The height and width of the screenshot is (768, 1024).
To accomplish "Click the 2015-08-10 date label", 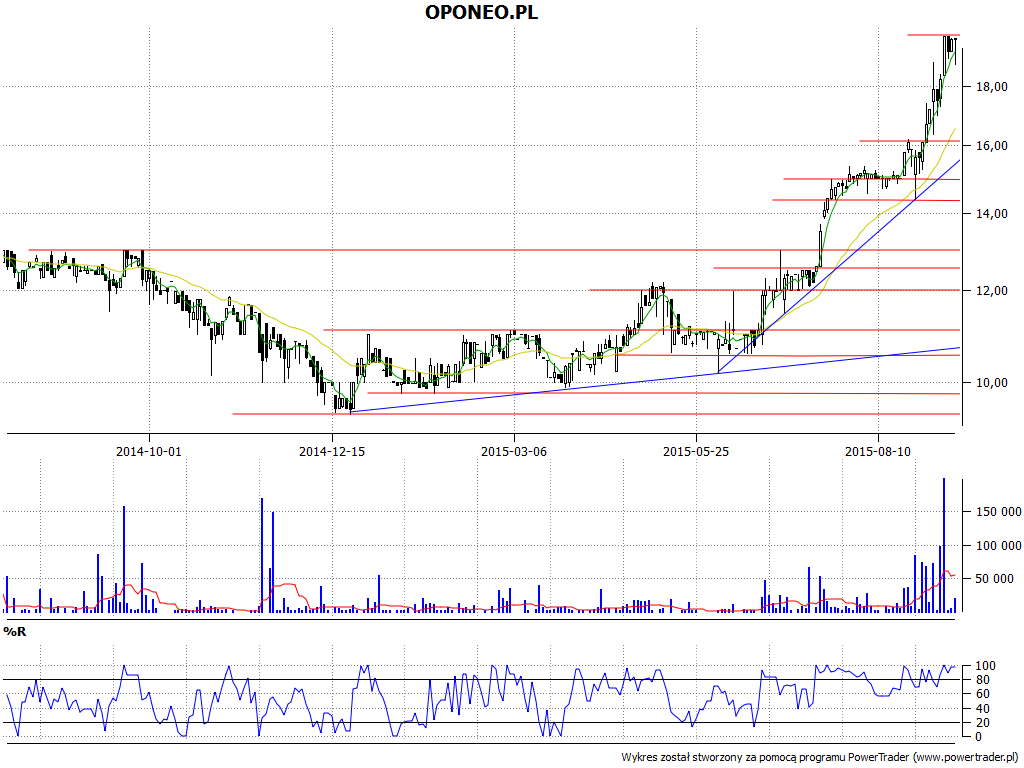I will click(x=878, y=451).
